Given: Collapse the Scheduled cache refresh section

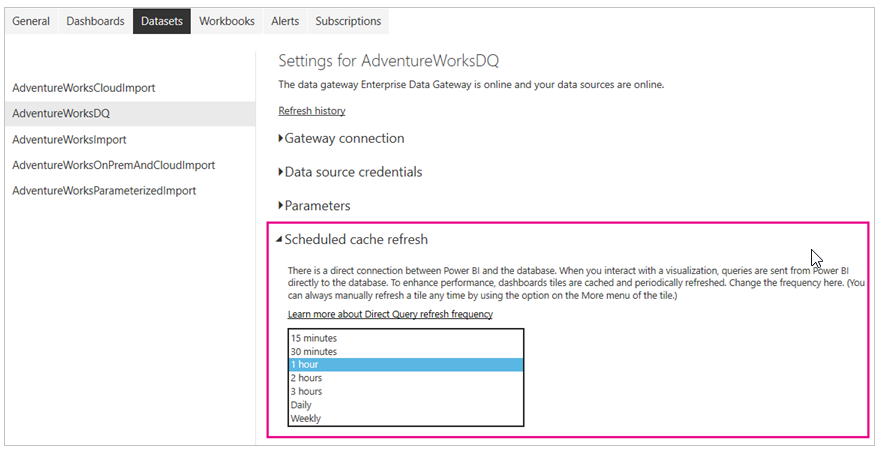Looking at the screenshot, I should pos(352,240).
